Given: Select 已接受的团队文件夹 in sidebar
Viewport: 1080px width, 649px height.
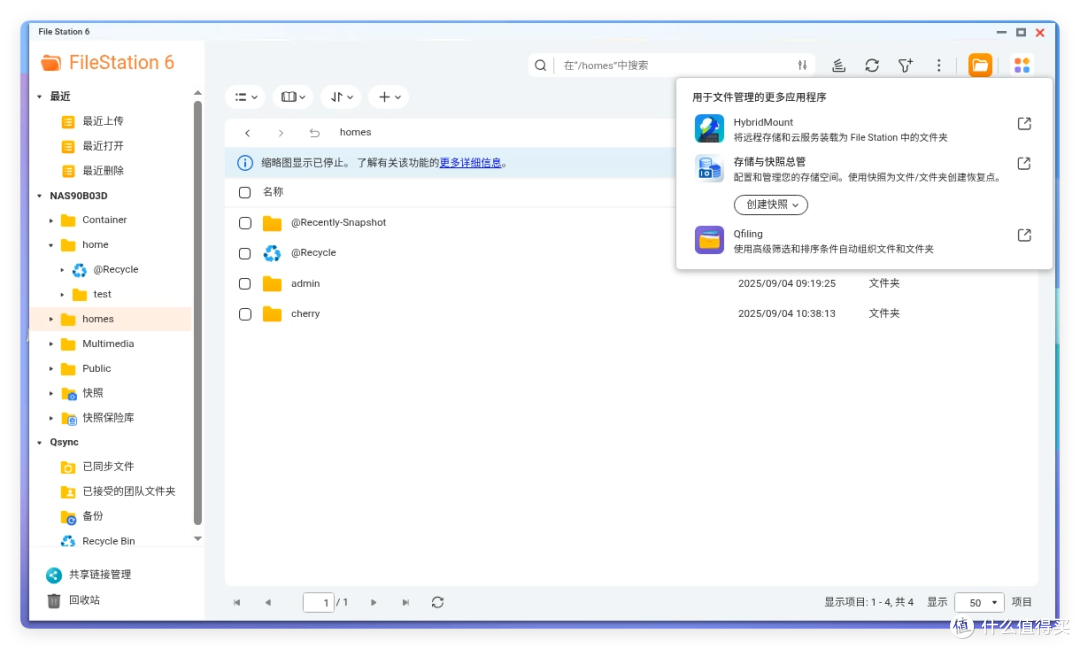Looking at the screenshot, I should (x=128, y=491).
